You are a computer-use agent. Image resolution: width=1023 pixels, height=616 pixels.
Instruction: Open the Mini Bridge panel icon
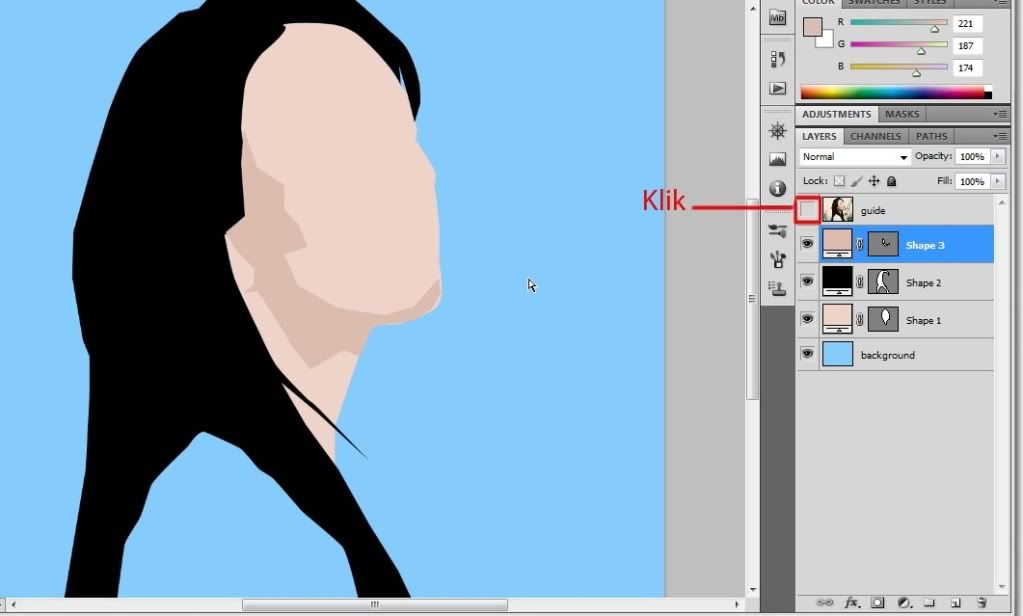[777, 18]
